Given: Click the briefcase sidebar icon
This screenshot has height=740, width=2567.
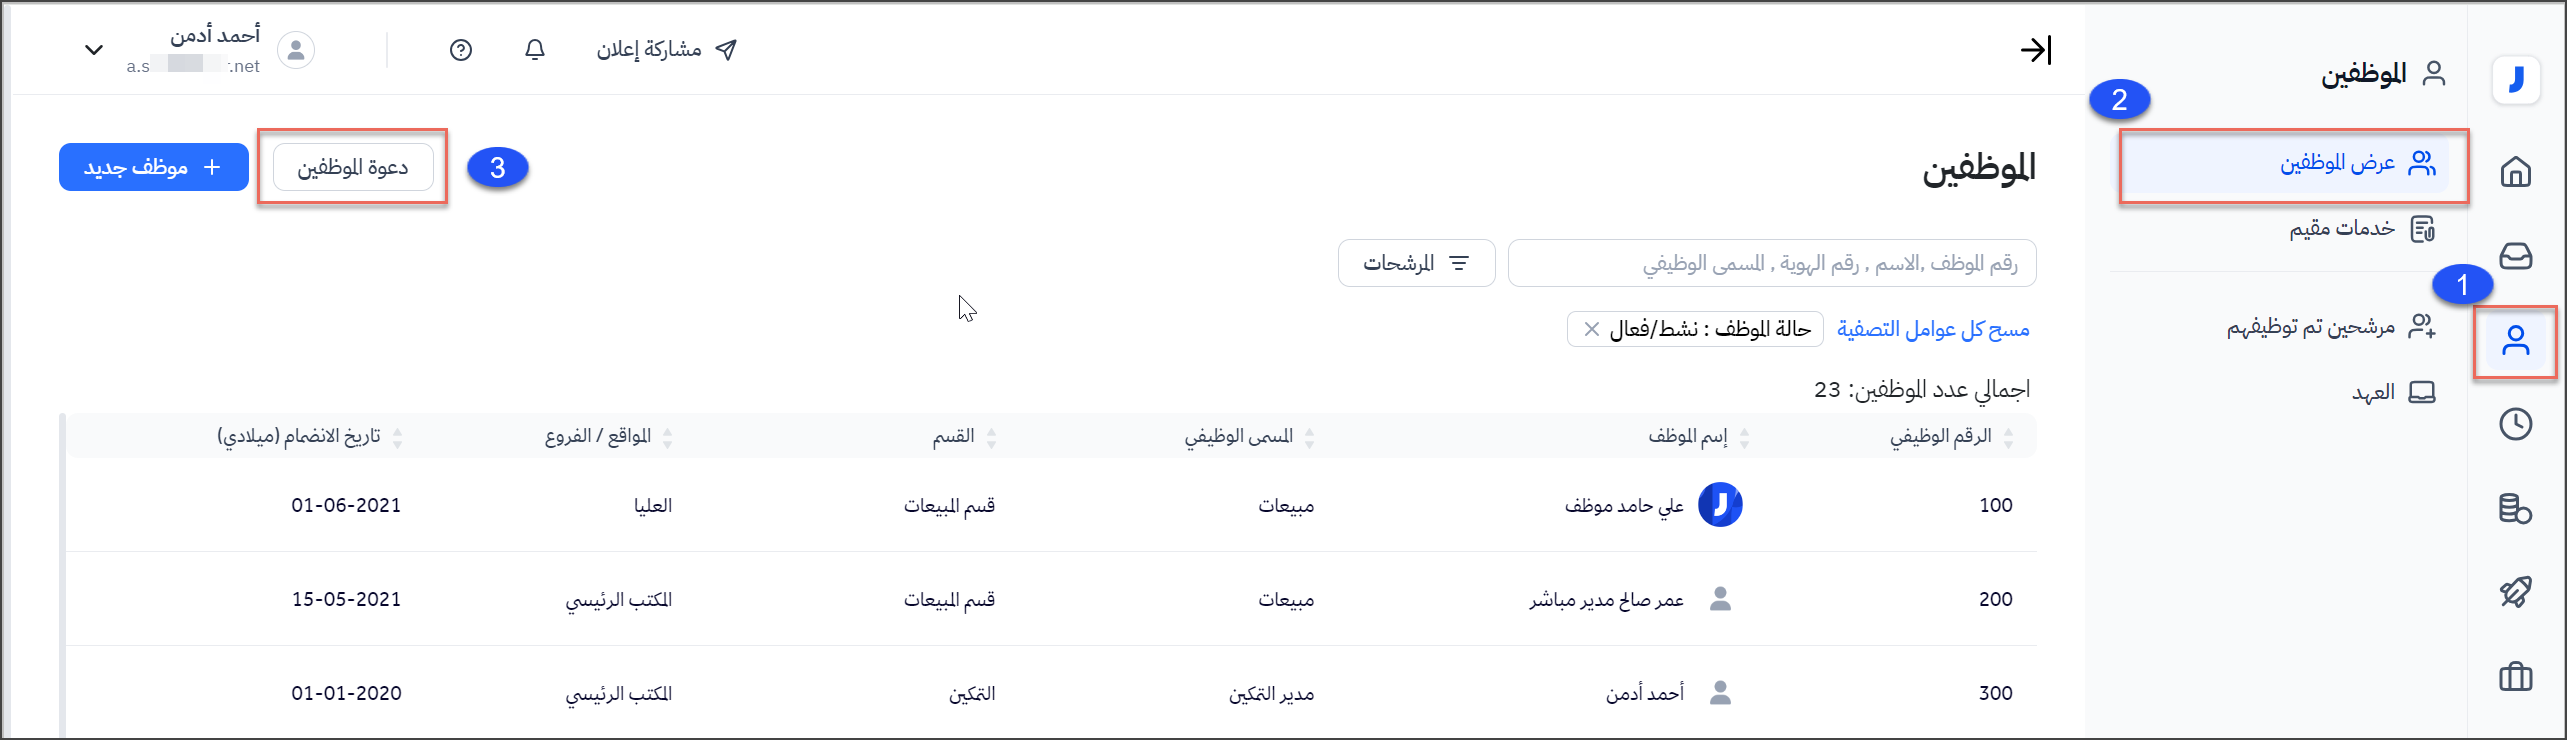Looking at the screenshot, I should coord(2515,677).
